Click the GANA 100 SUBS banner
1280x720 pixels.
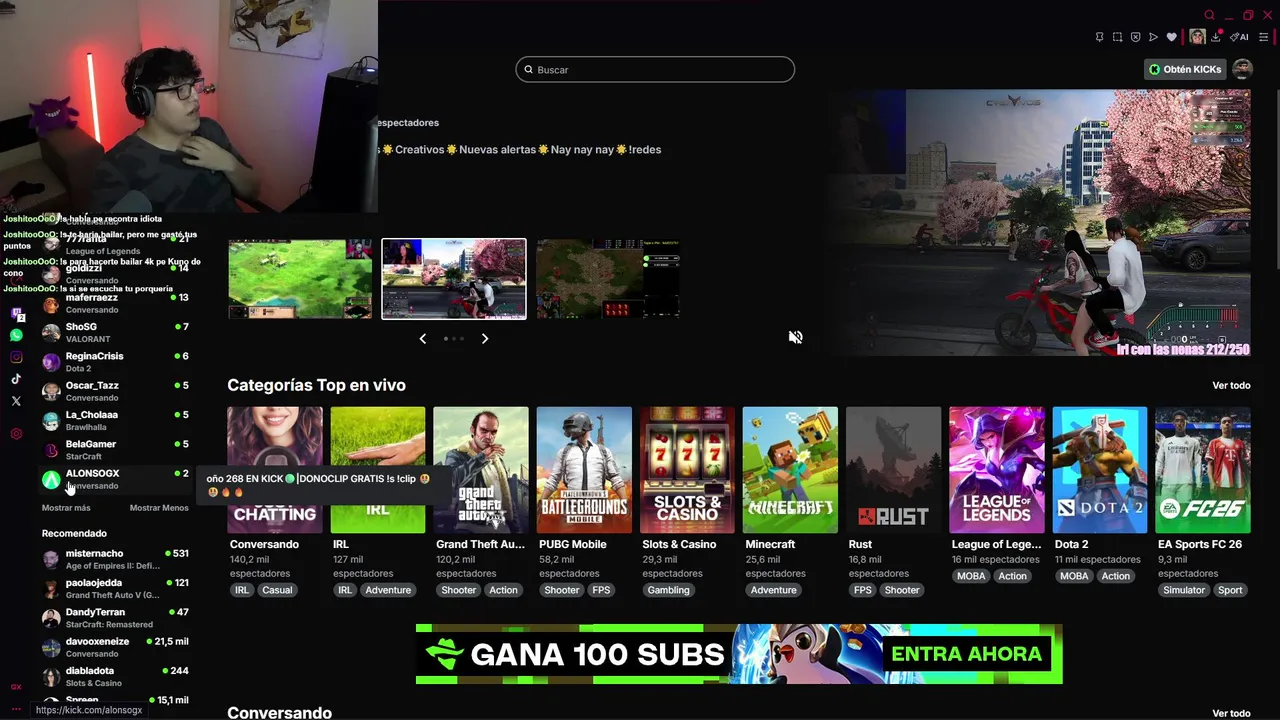click(739, 654)
